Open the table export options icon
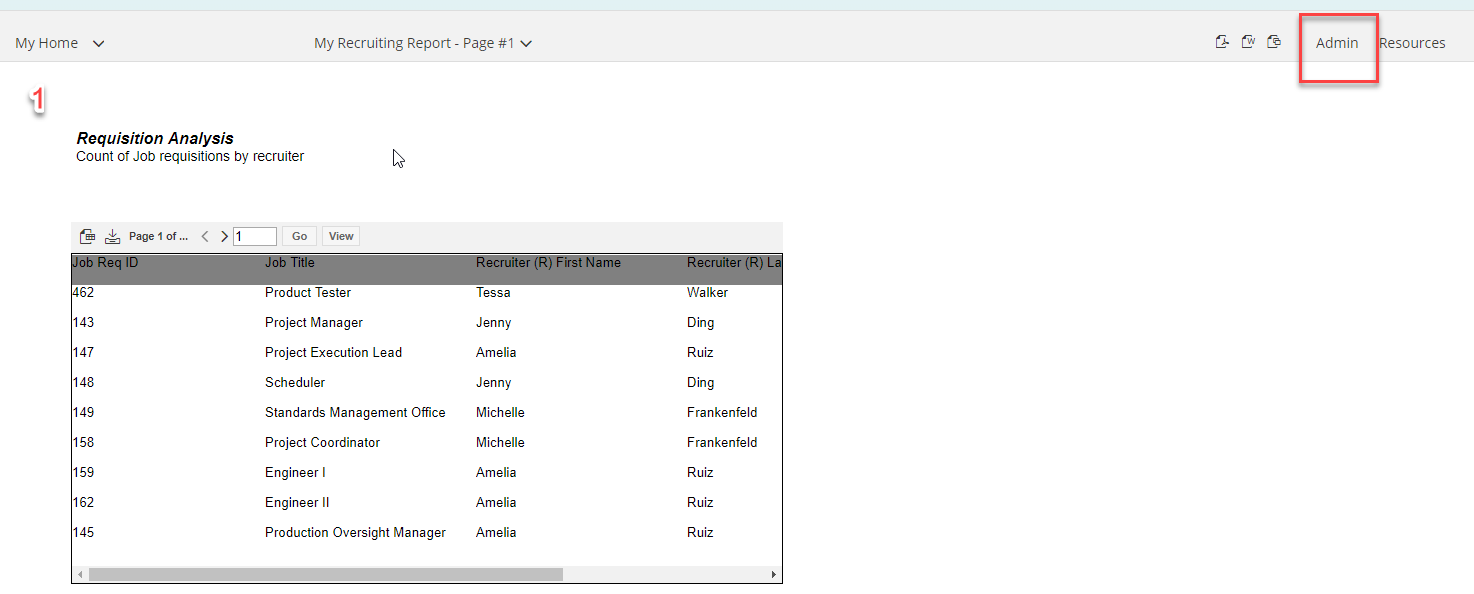 [87, 236]
